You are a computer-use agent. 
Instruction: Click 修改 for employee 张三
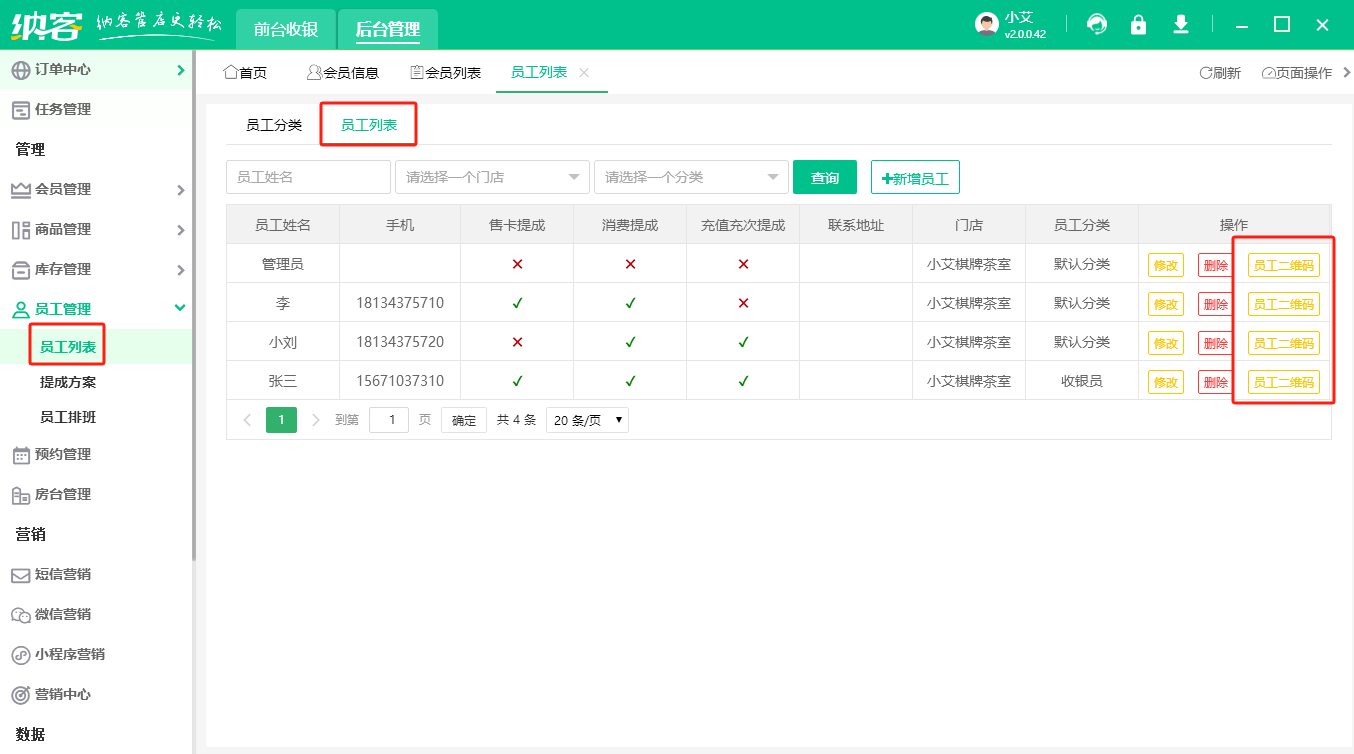pos(1165,382)
